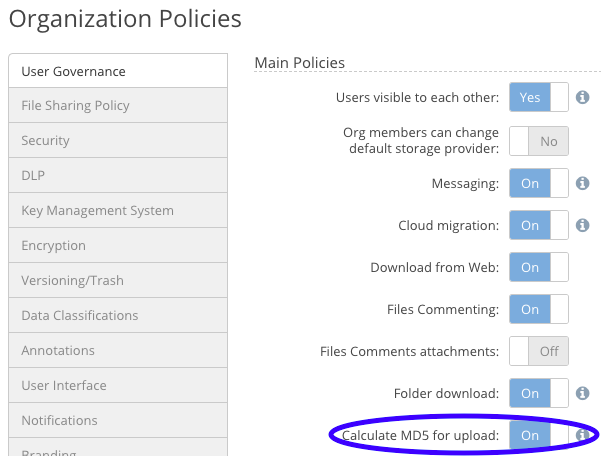Toggle Users visible to each other switch
601x456 pixels.
(539, 98)
